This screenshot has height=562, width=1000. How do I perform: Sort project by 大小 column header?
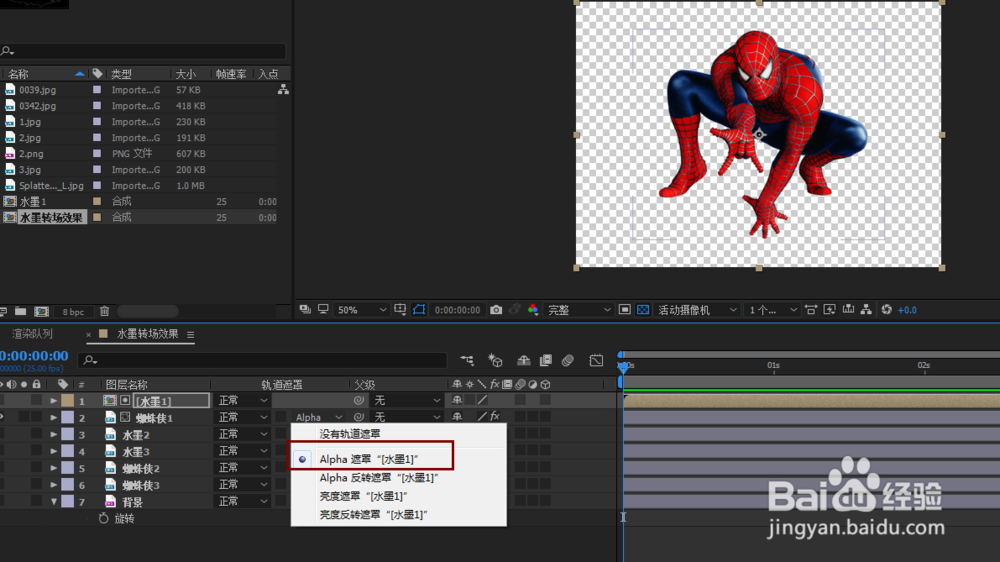tap(186, 74)
